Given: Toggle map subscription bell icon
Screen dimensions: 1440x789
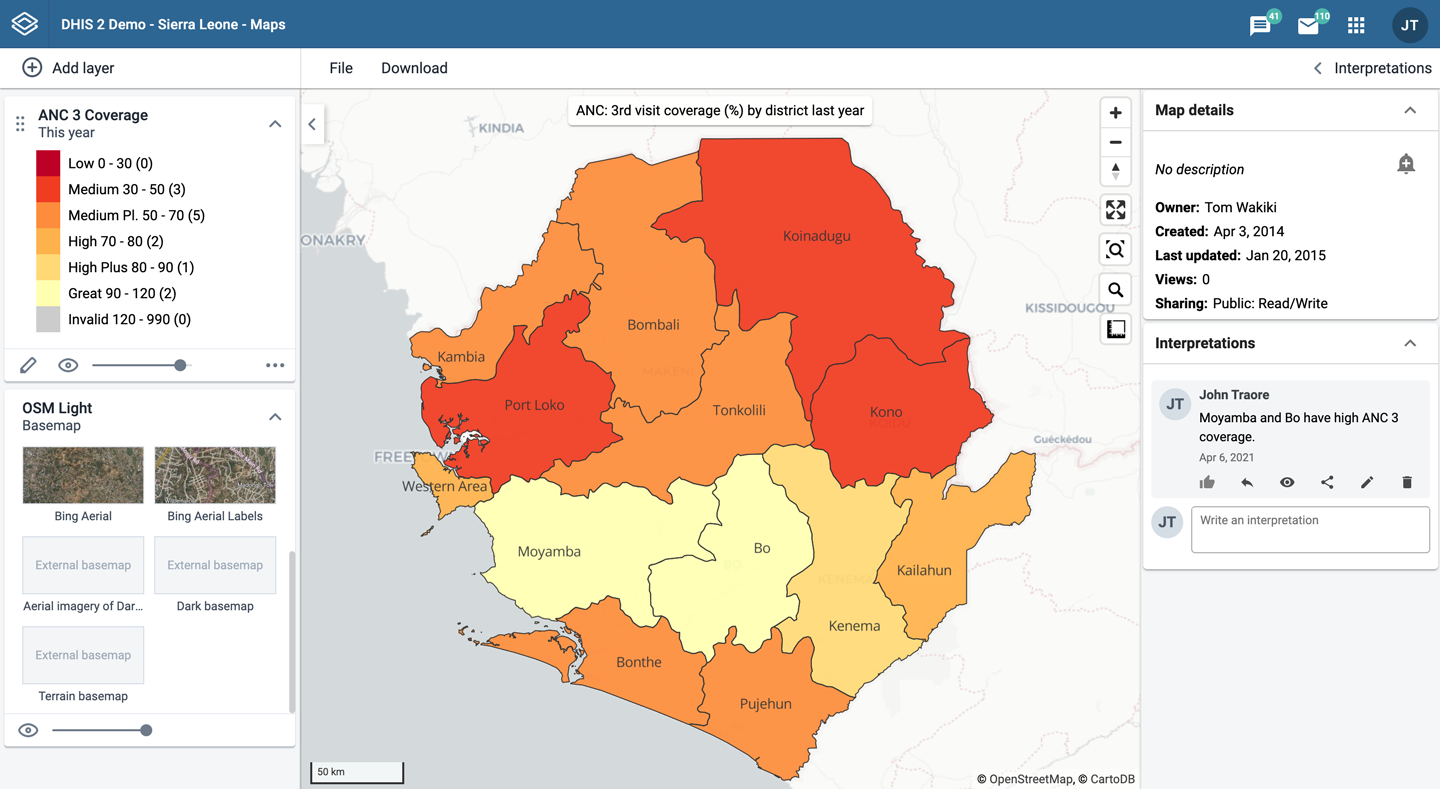Looking at the screenshot, I should 1406,164.
